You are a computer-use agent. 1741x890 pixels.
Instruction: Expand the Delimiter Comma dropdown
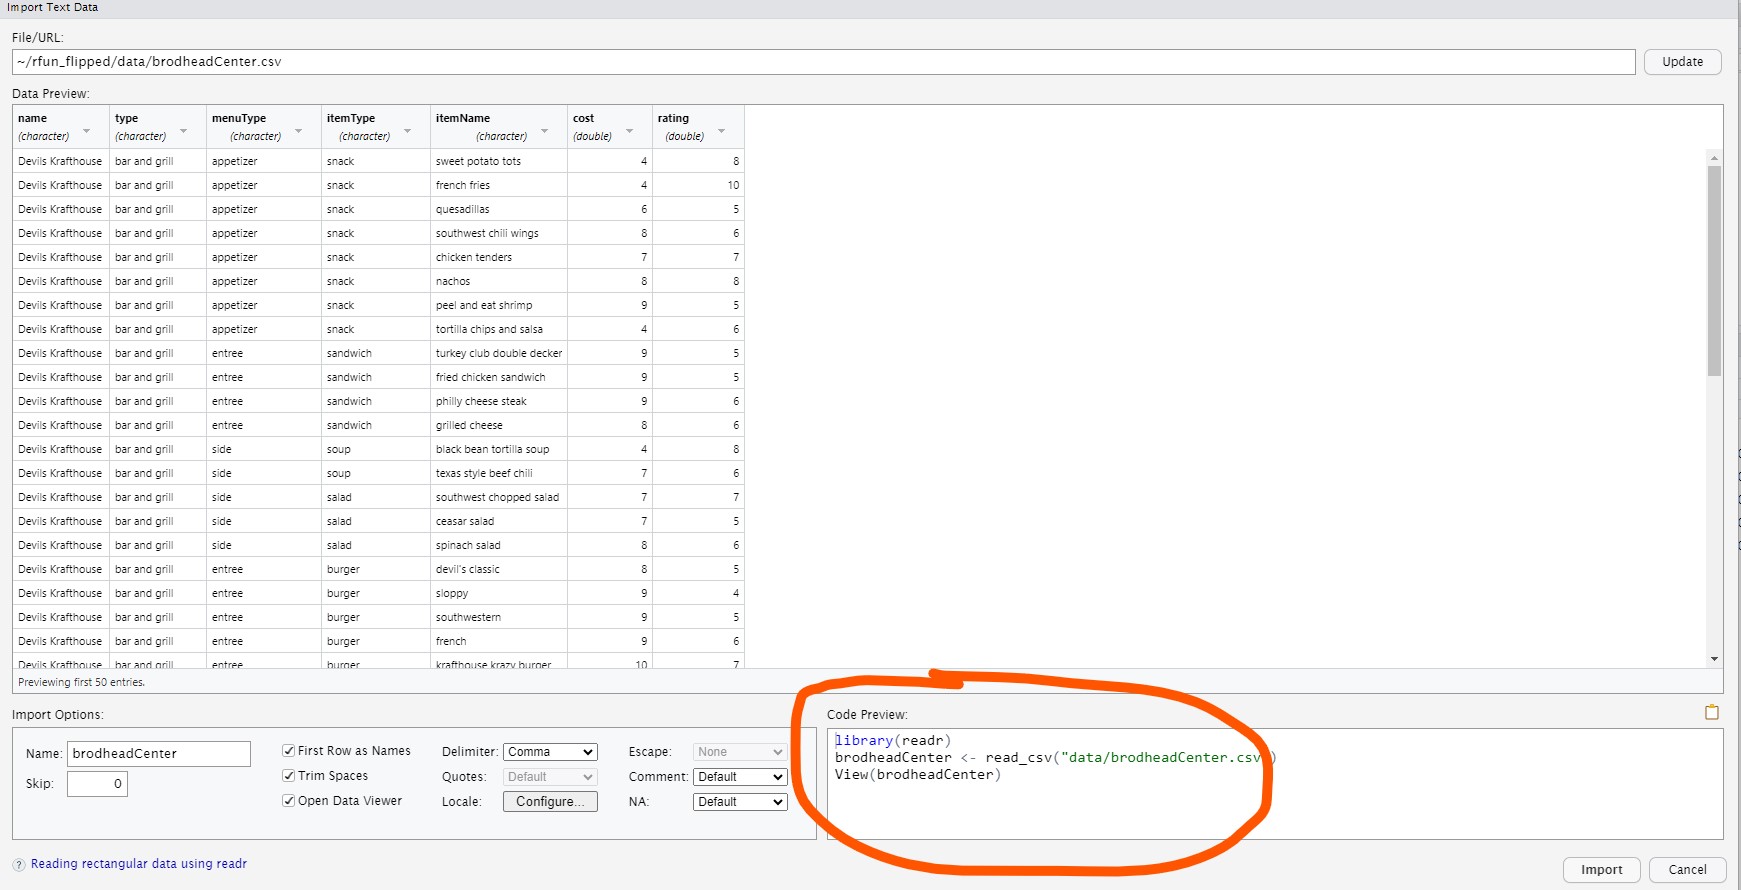pyautogui.click(x=549, y=752)
